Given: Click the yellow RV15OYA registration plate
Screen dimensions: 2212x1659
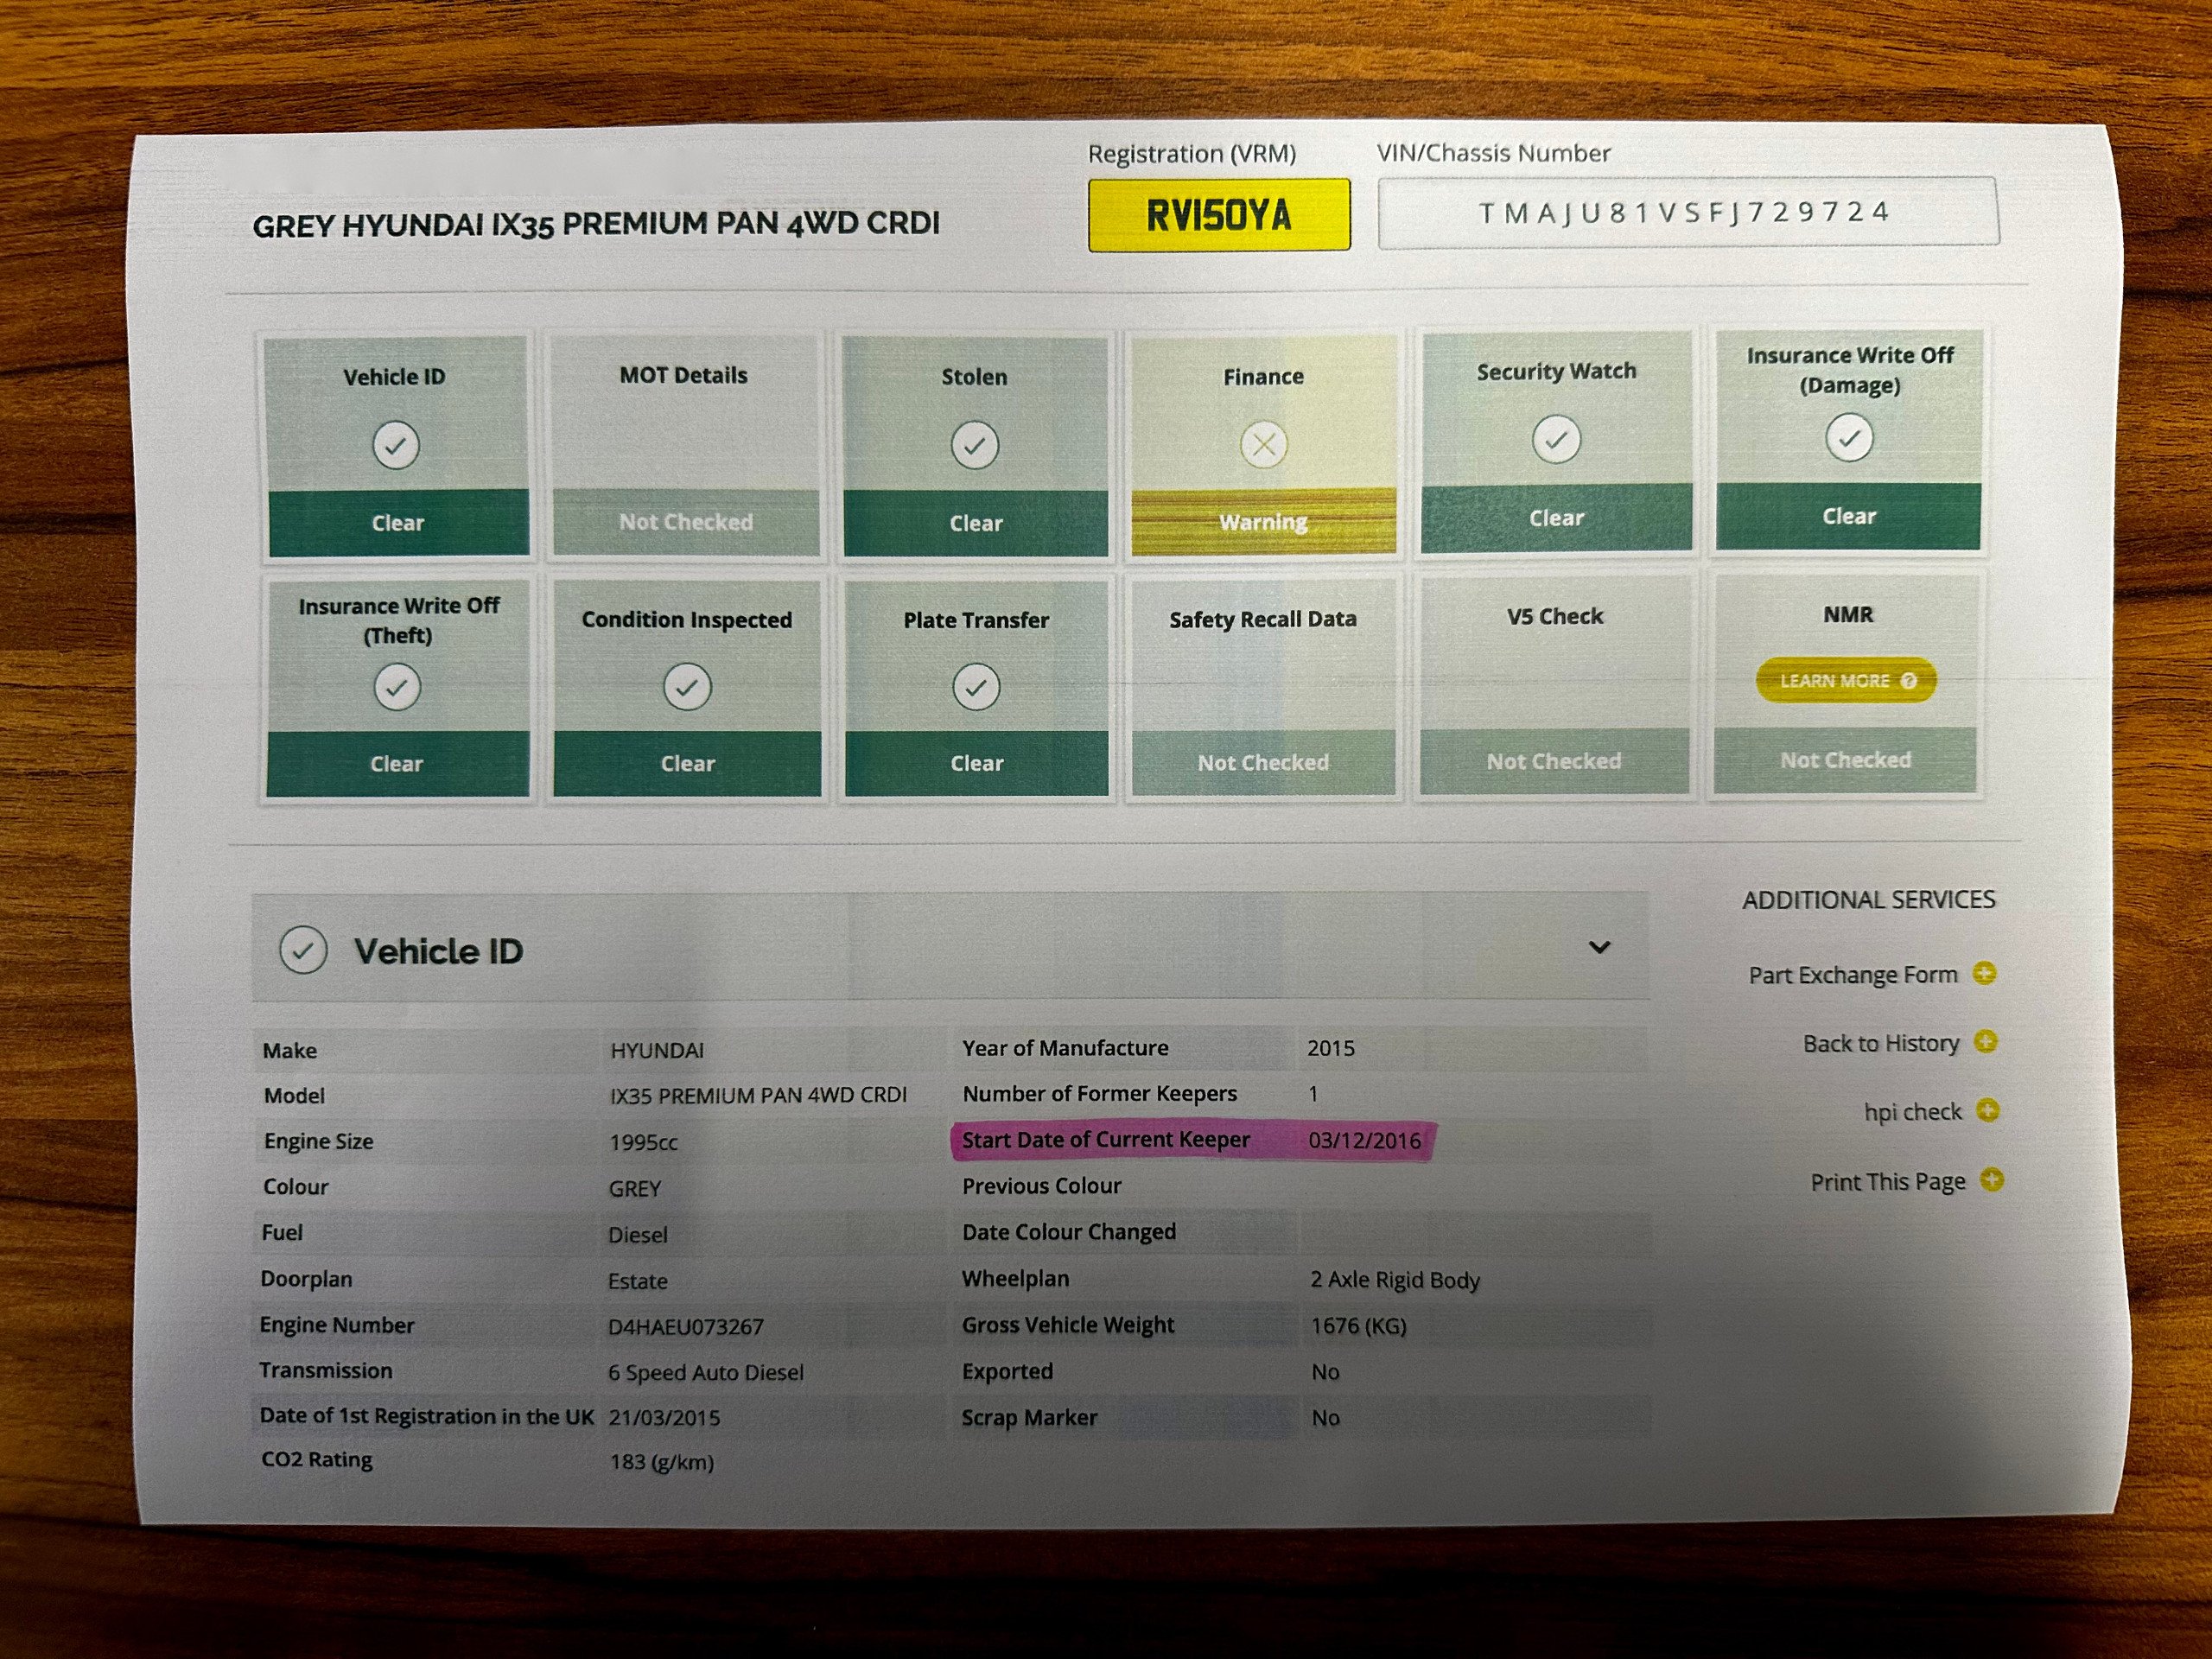Looking at the screenshot, I should pyautogui.click(x=1218, y=215).
